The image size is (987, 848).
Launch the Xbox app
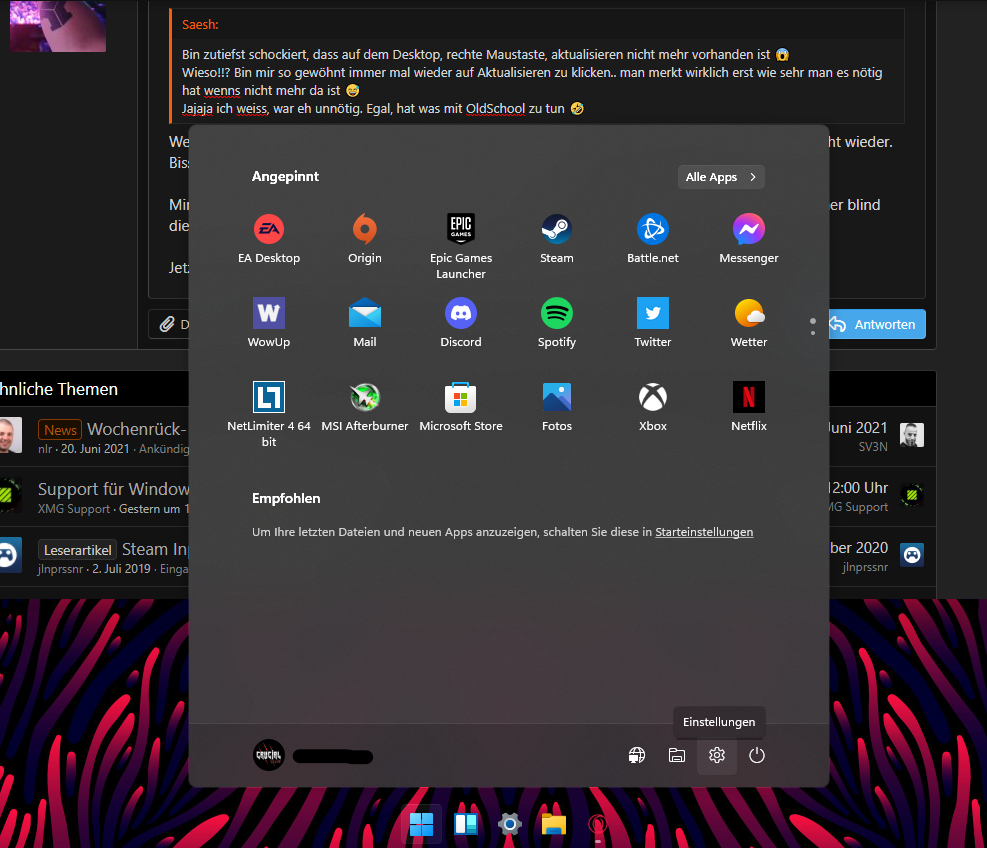[x=653, y=407]
